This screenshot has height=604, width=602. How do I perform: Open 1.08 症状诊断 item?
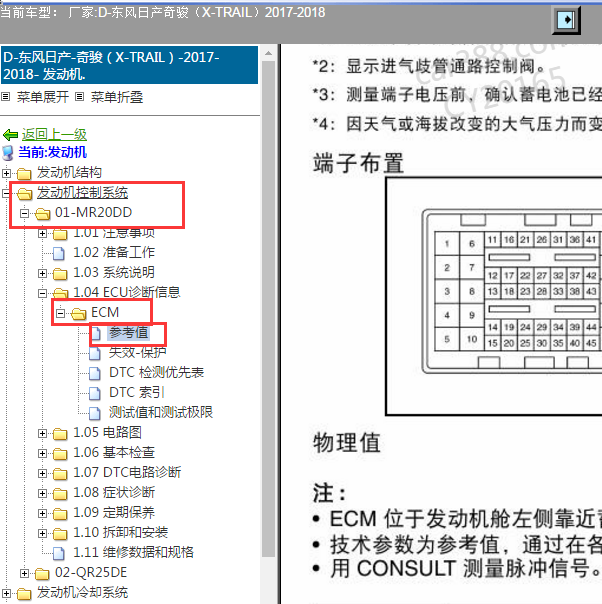click(114, 493)
